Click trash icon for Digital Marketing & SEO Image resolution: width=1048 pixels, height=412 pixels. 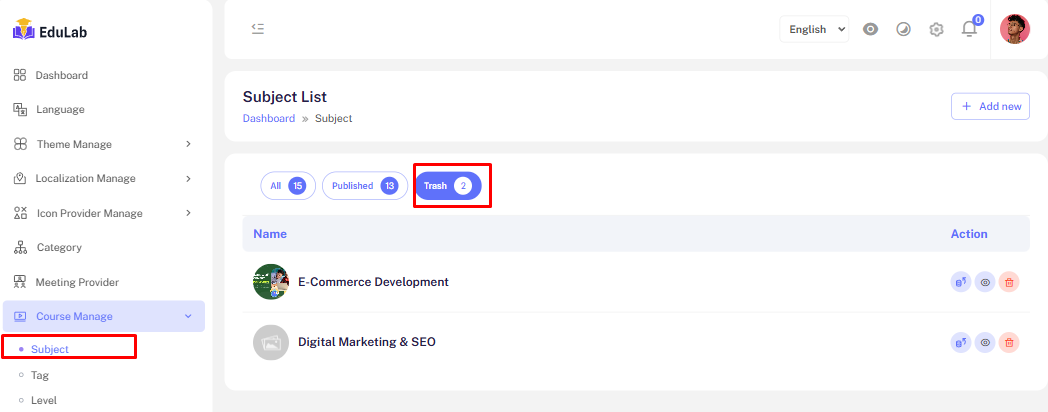coord(1009,343)
